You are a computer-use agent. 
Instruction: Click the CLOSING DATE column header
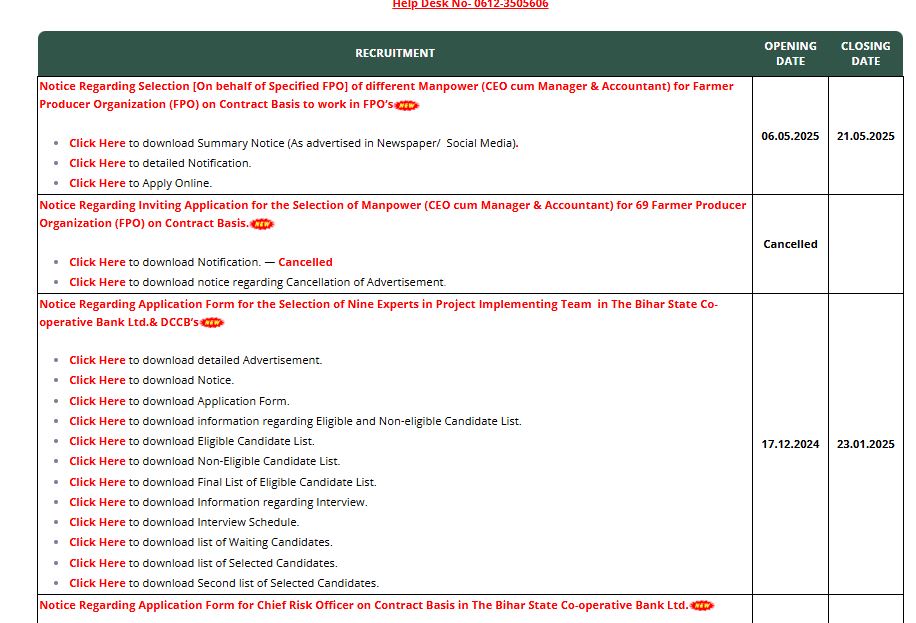[866, 53]
